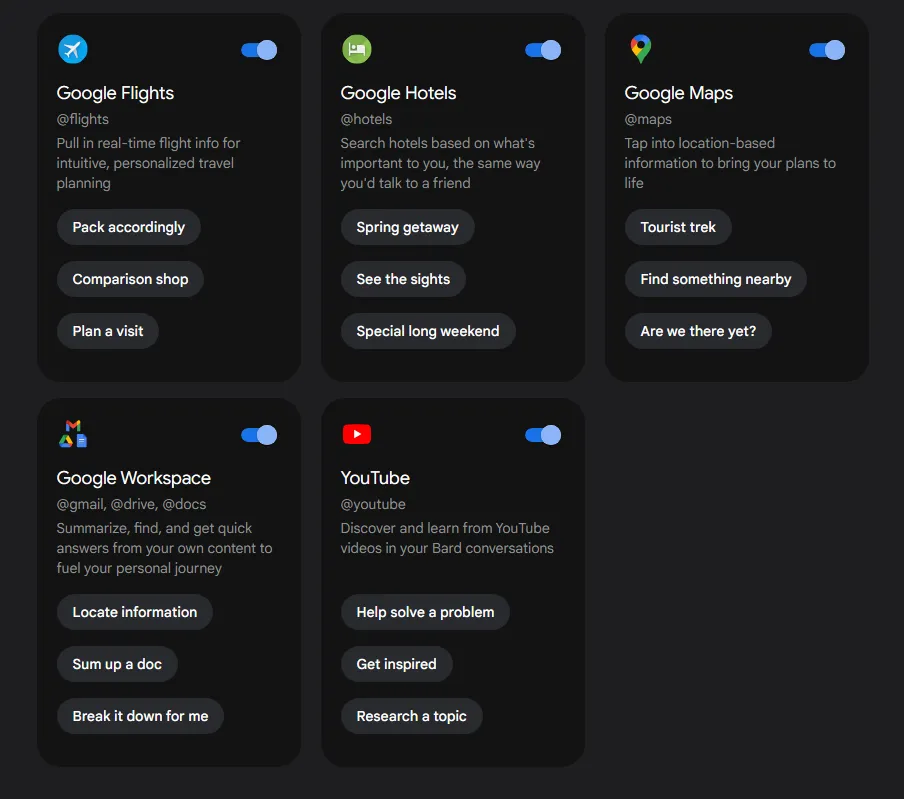Image resolution: width=904 pixels, height=799 pixels.
Task: Click the Sum up a doc chip
Action: point(117,664)
